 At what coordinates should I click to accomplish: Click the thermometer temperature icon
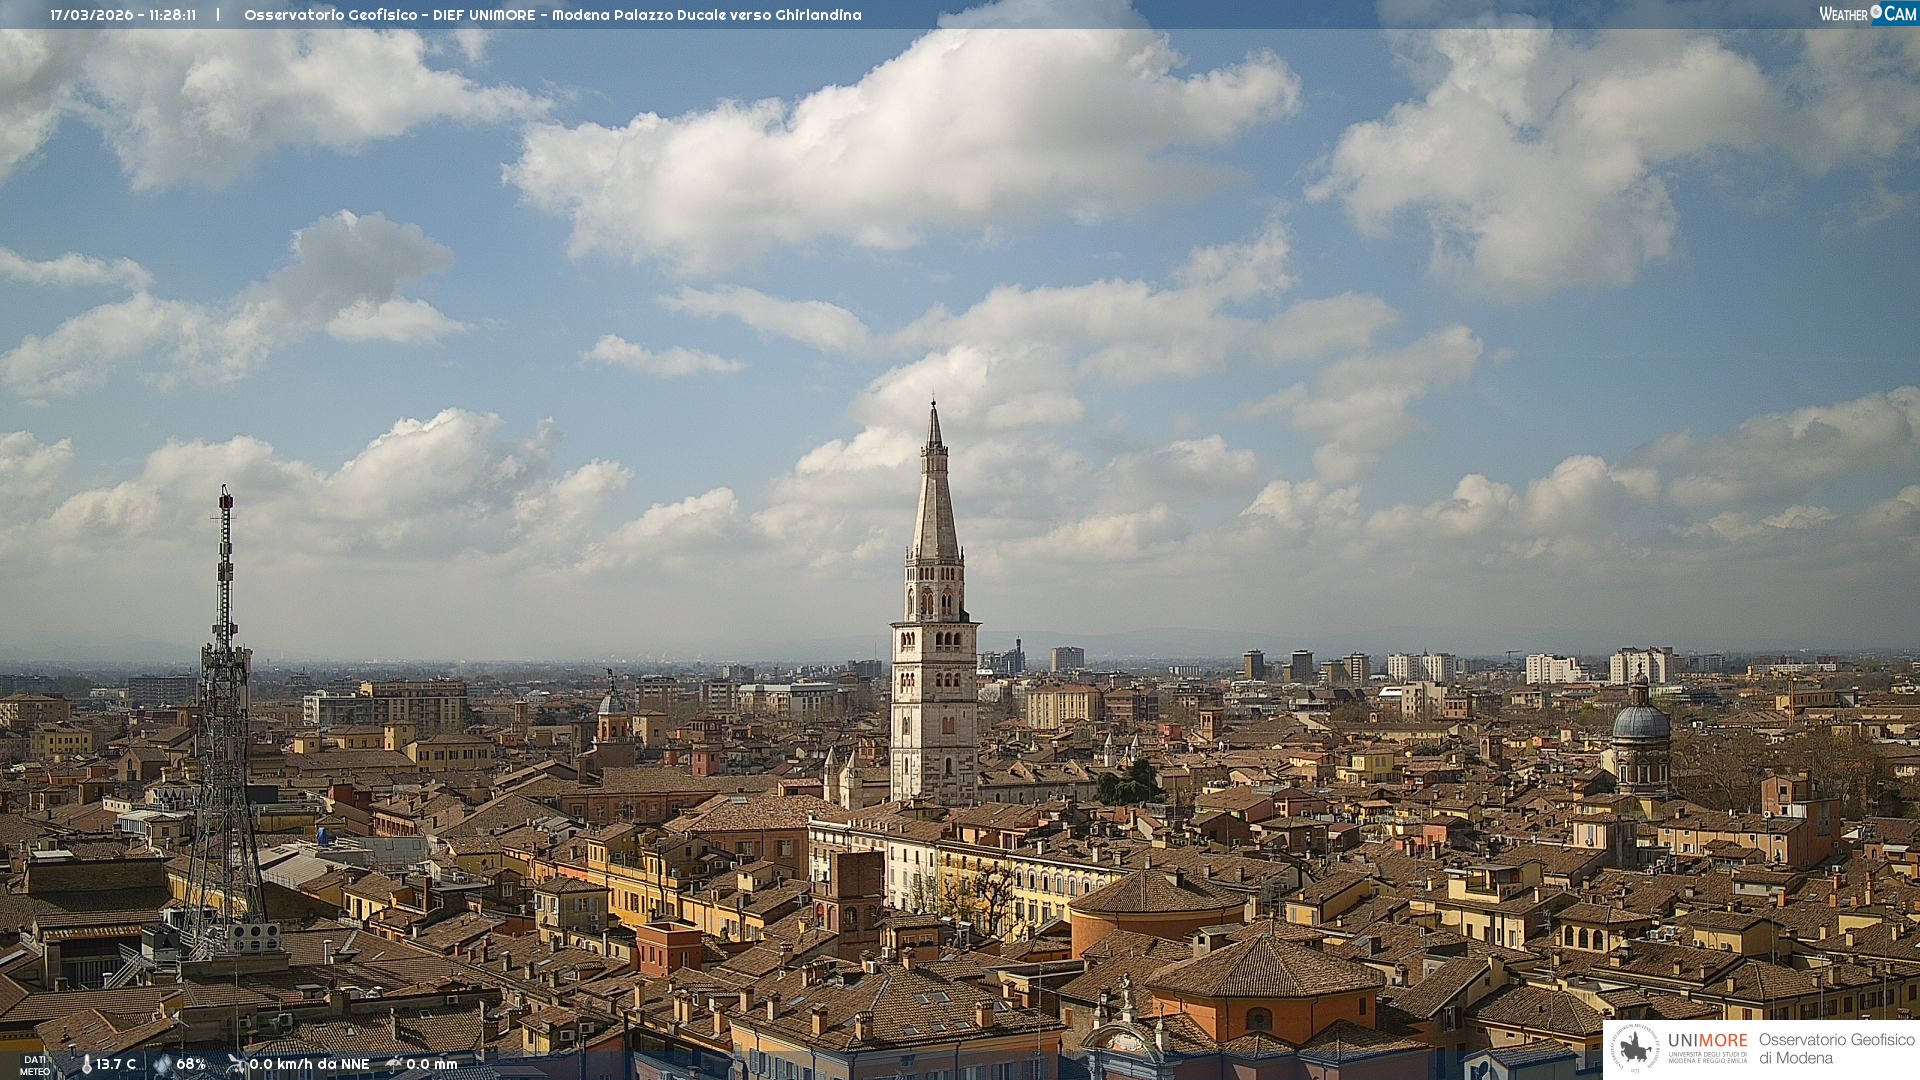tap(86, 1065)
